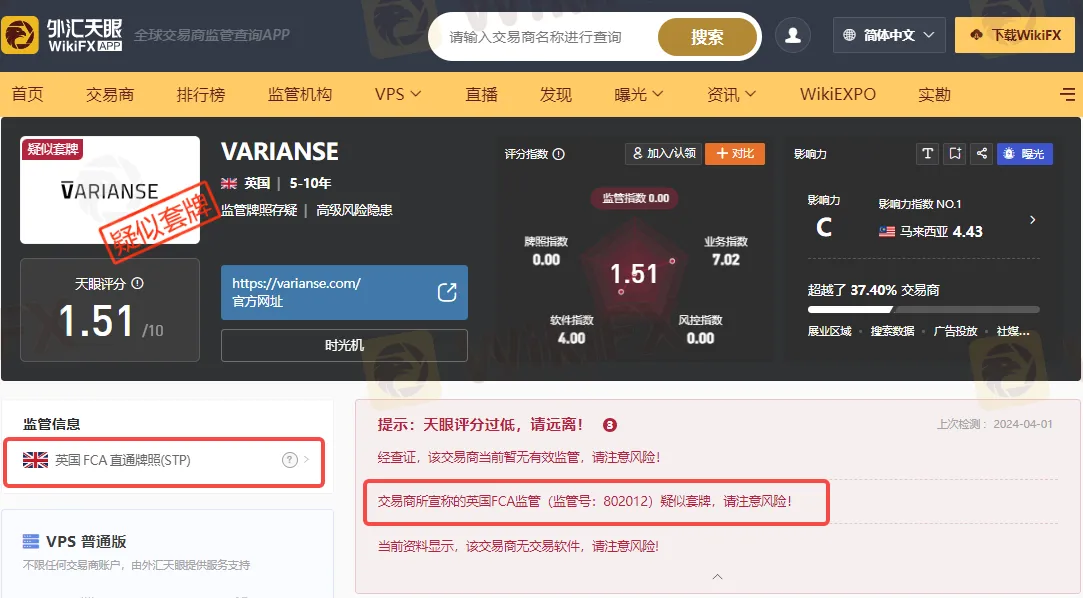Click the 广告投放 link
This screenshot has width=1083, height=598.
pos(955,331)
